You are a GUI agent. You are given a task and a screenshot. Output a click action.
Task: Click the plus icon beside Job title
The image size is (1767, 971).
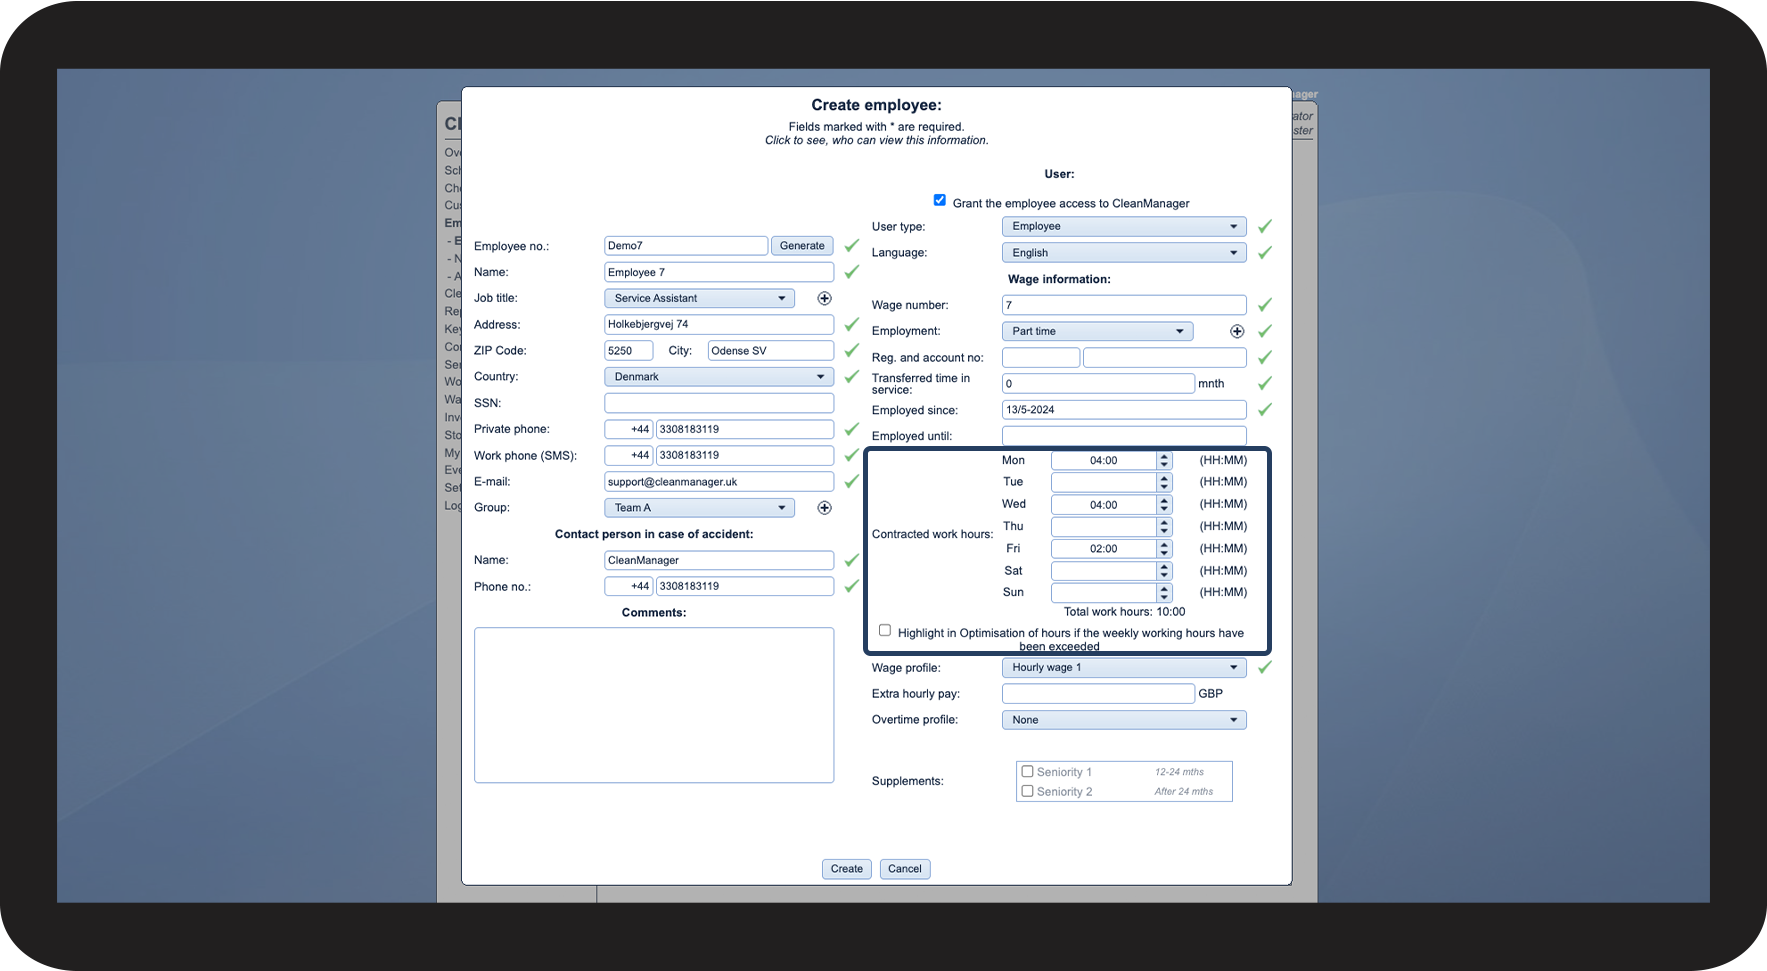click(824, 298)
